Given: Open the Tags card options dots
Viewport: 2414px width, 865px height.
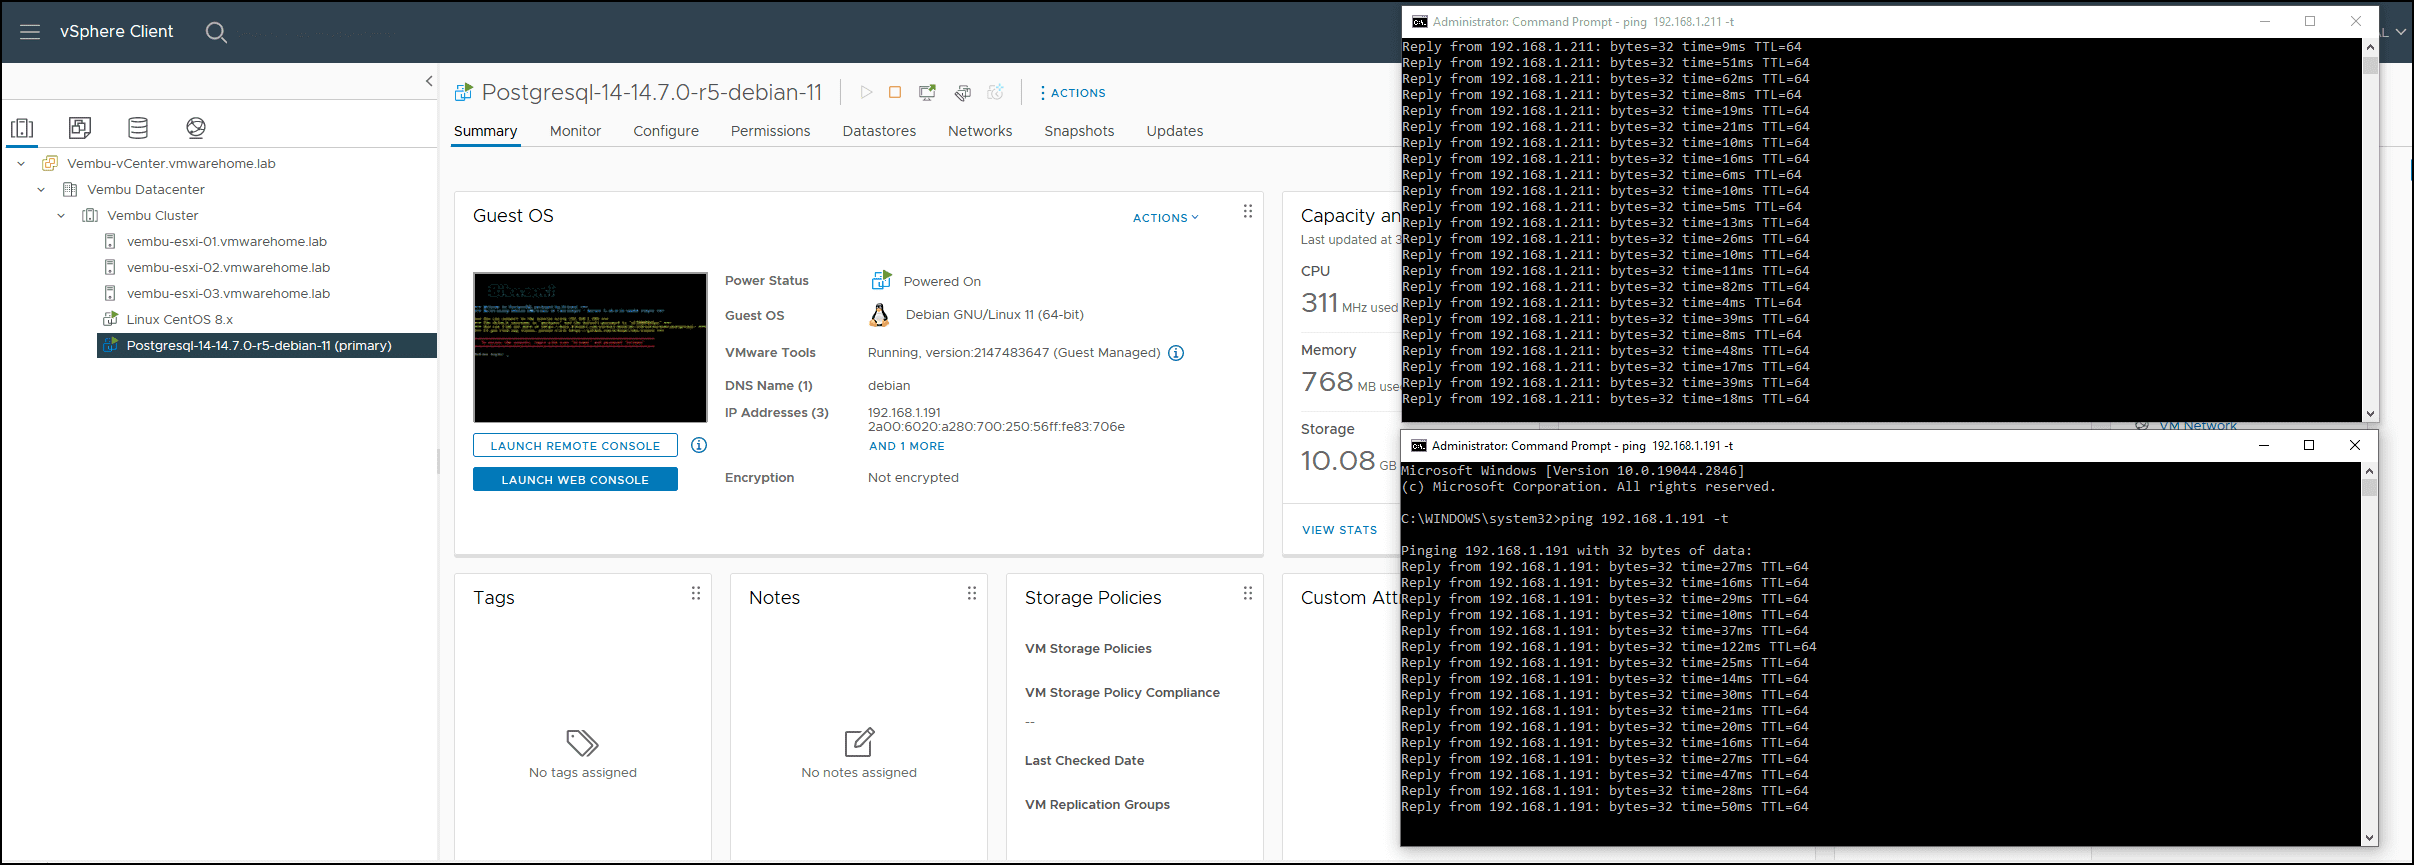Looking at the screenshot, I should (696, 593).
